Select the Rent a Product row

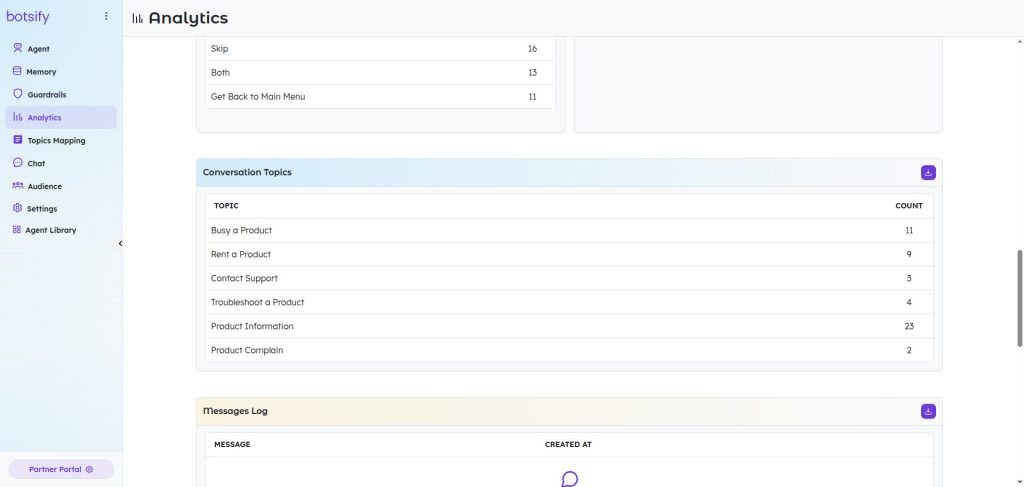(569, 255)
